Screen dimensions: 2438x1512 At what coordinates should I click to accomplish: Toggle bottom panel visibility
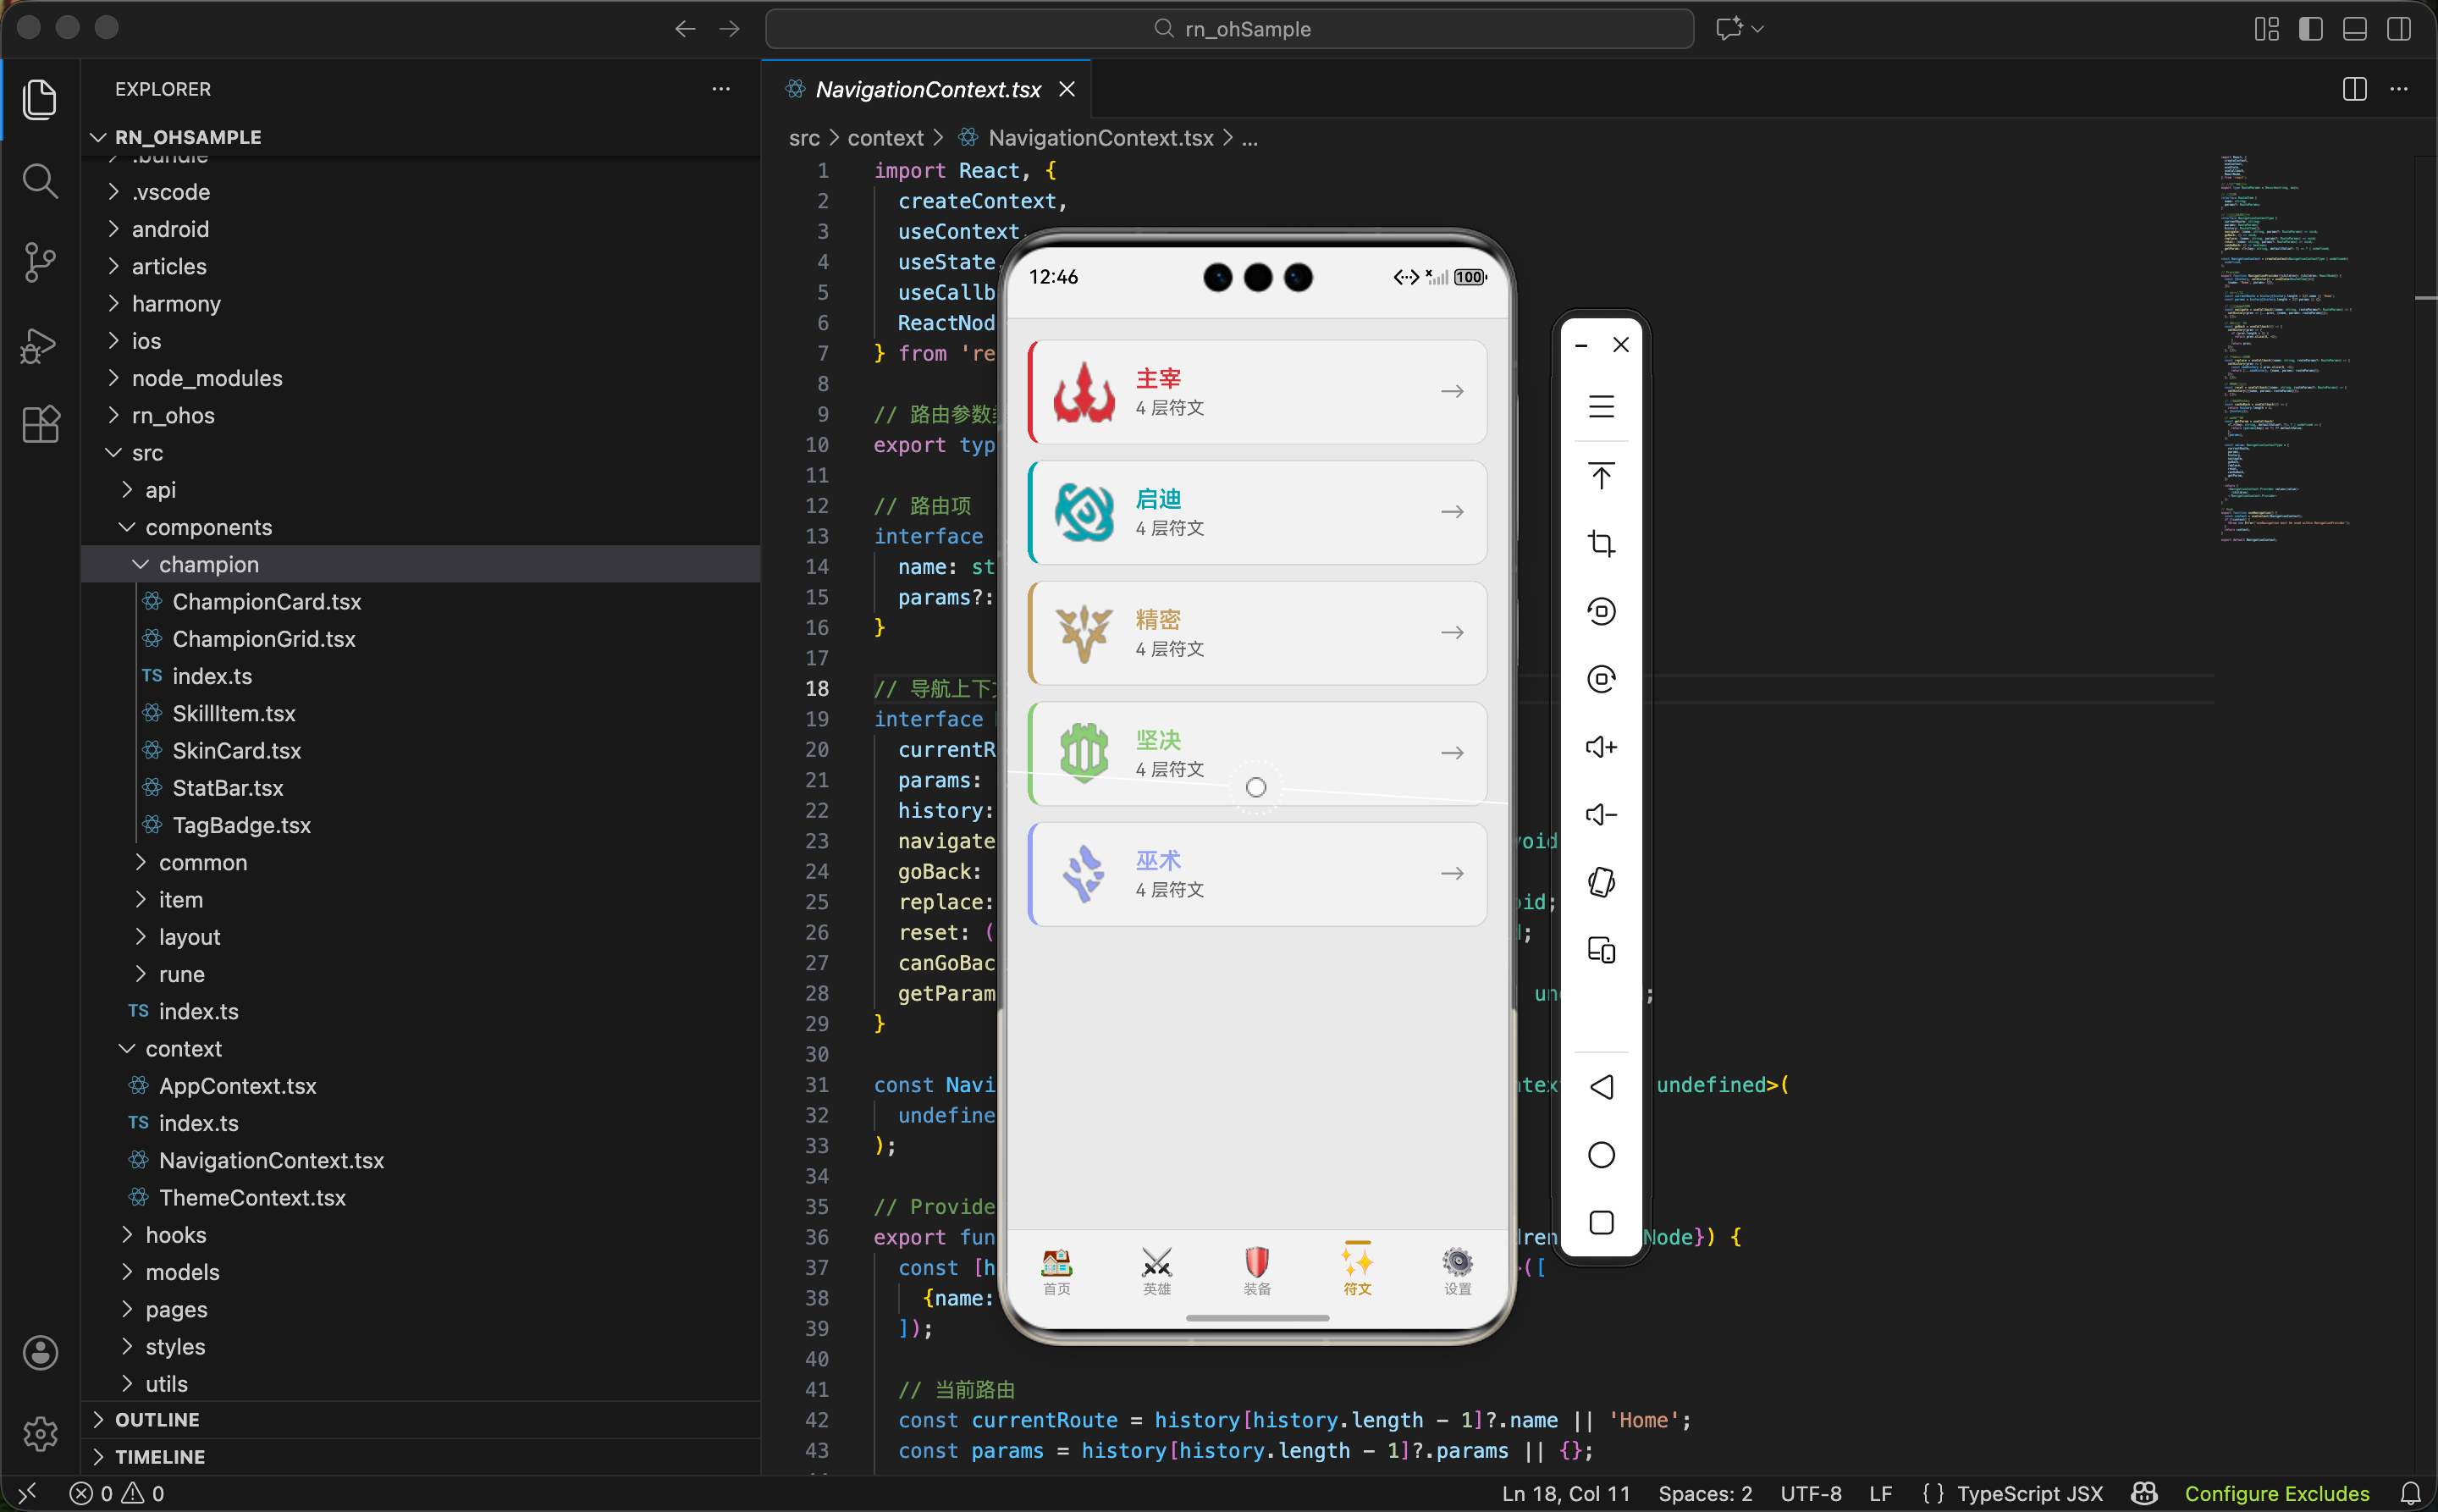point(2354,29)
